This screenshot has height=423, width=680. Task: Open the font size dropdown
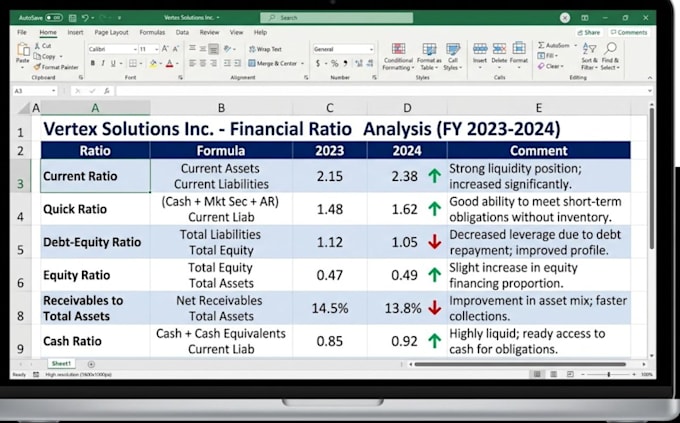coord(156,49)
